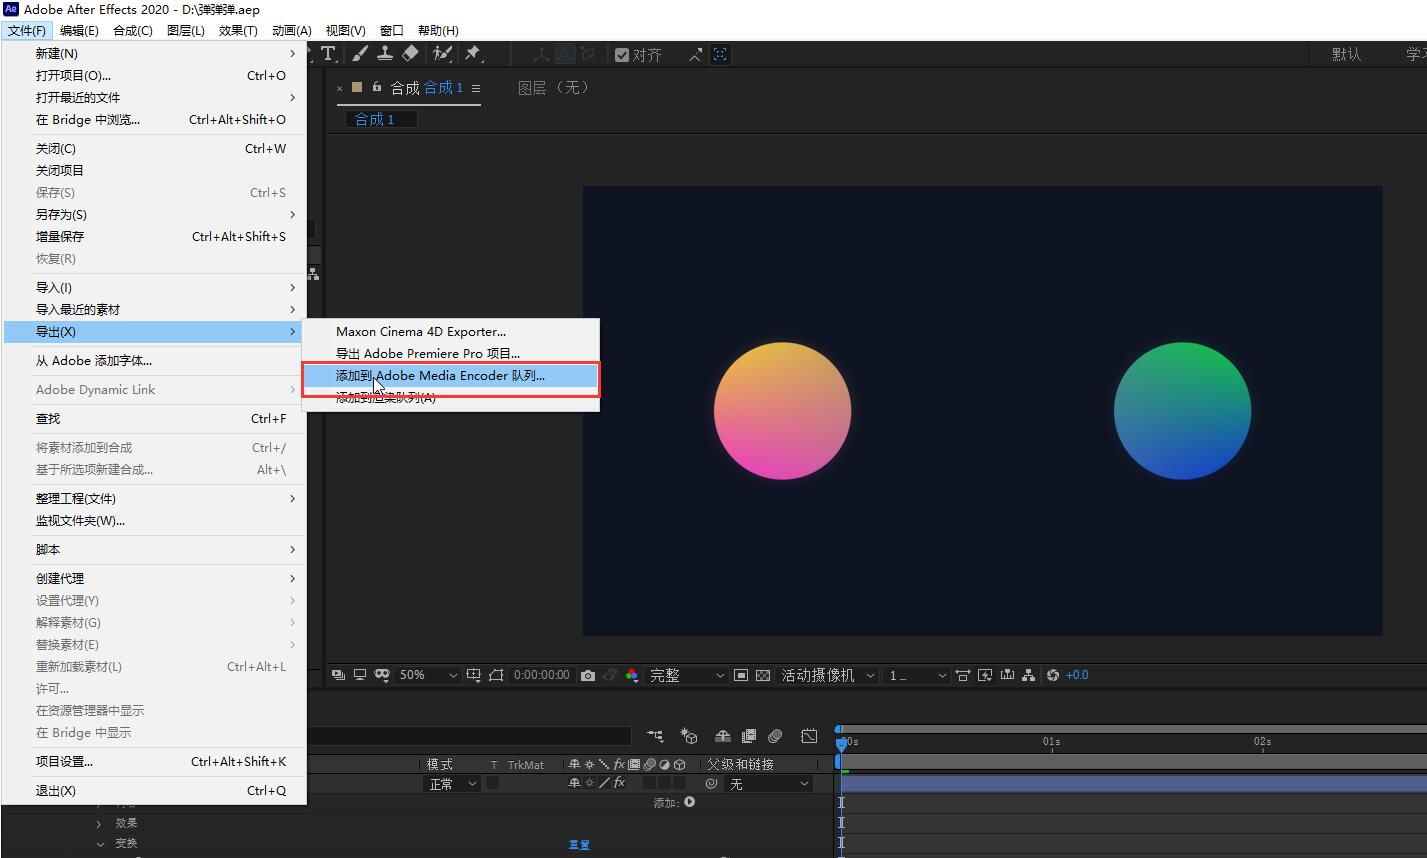
Task: Click the 重置 transform reset link
Action: pos(579,844)
